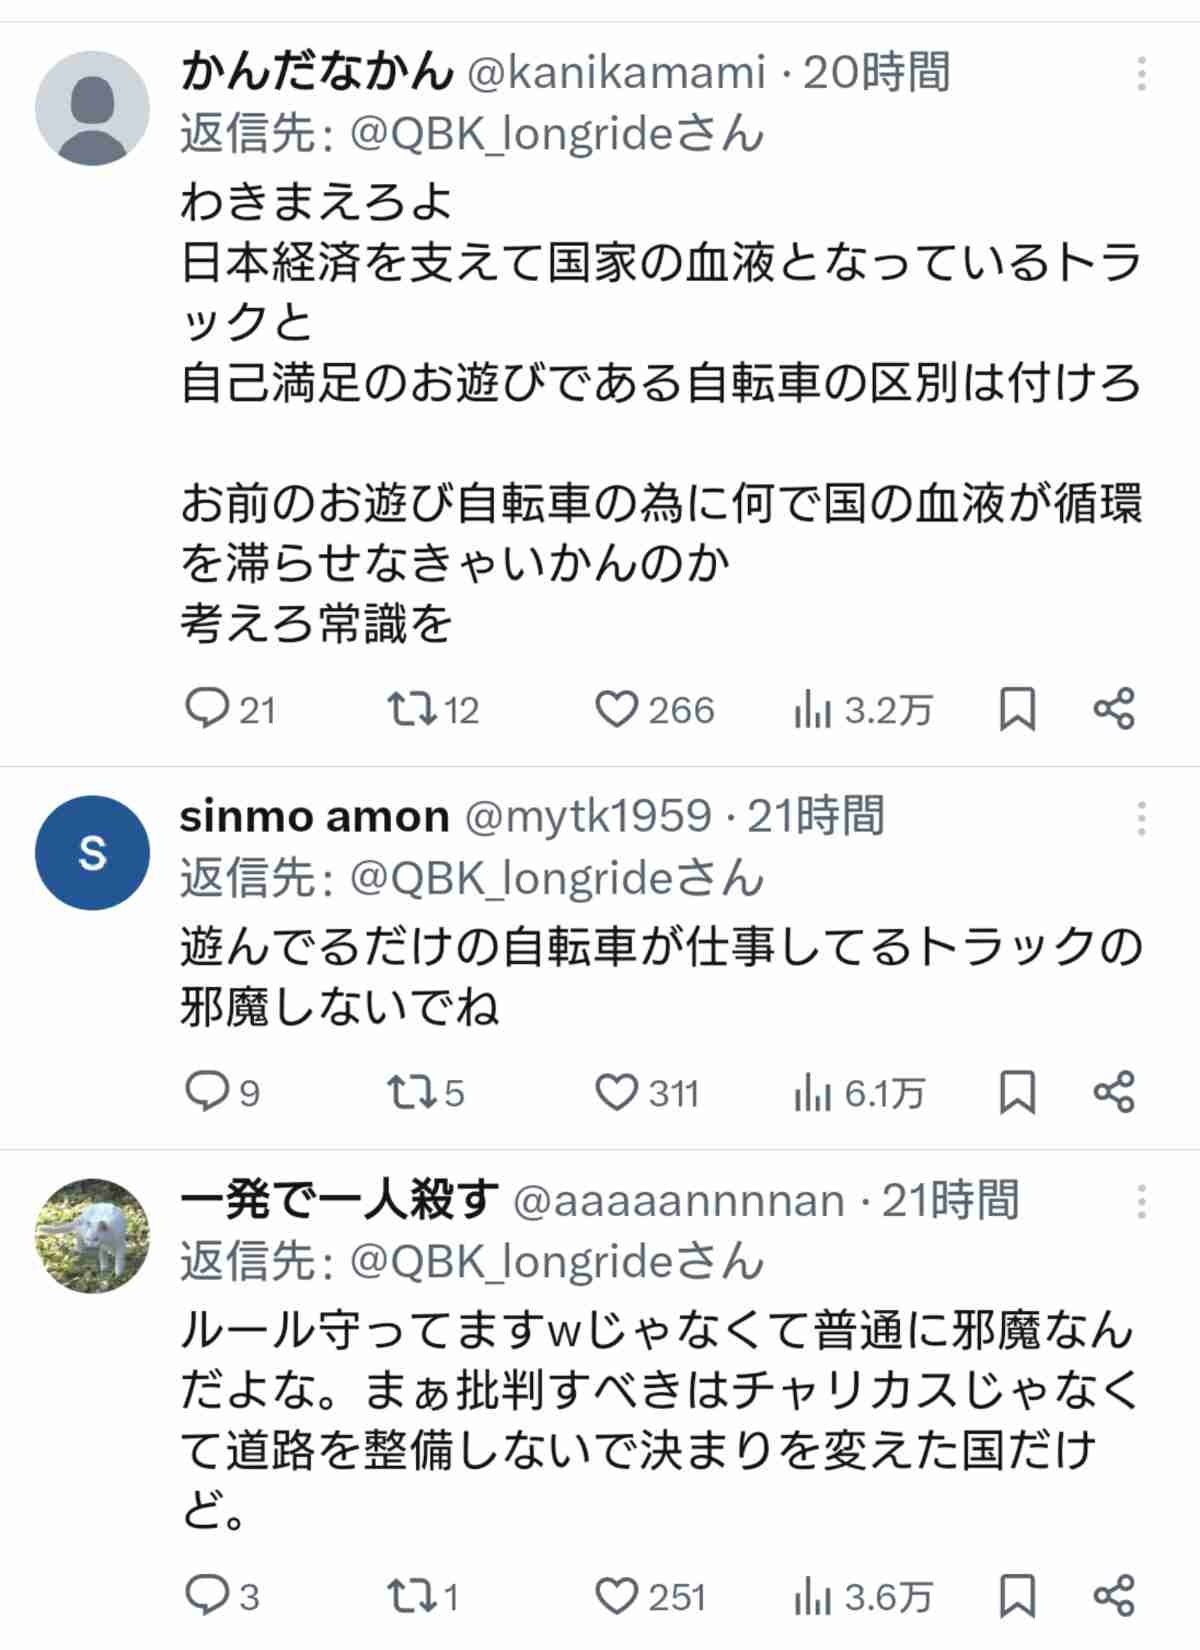
Task: Open more options for @kanikamami tweet
Action: click(x=1141, y=74)
